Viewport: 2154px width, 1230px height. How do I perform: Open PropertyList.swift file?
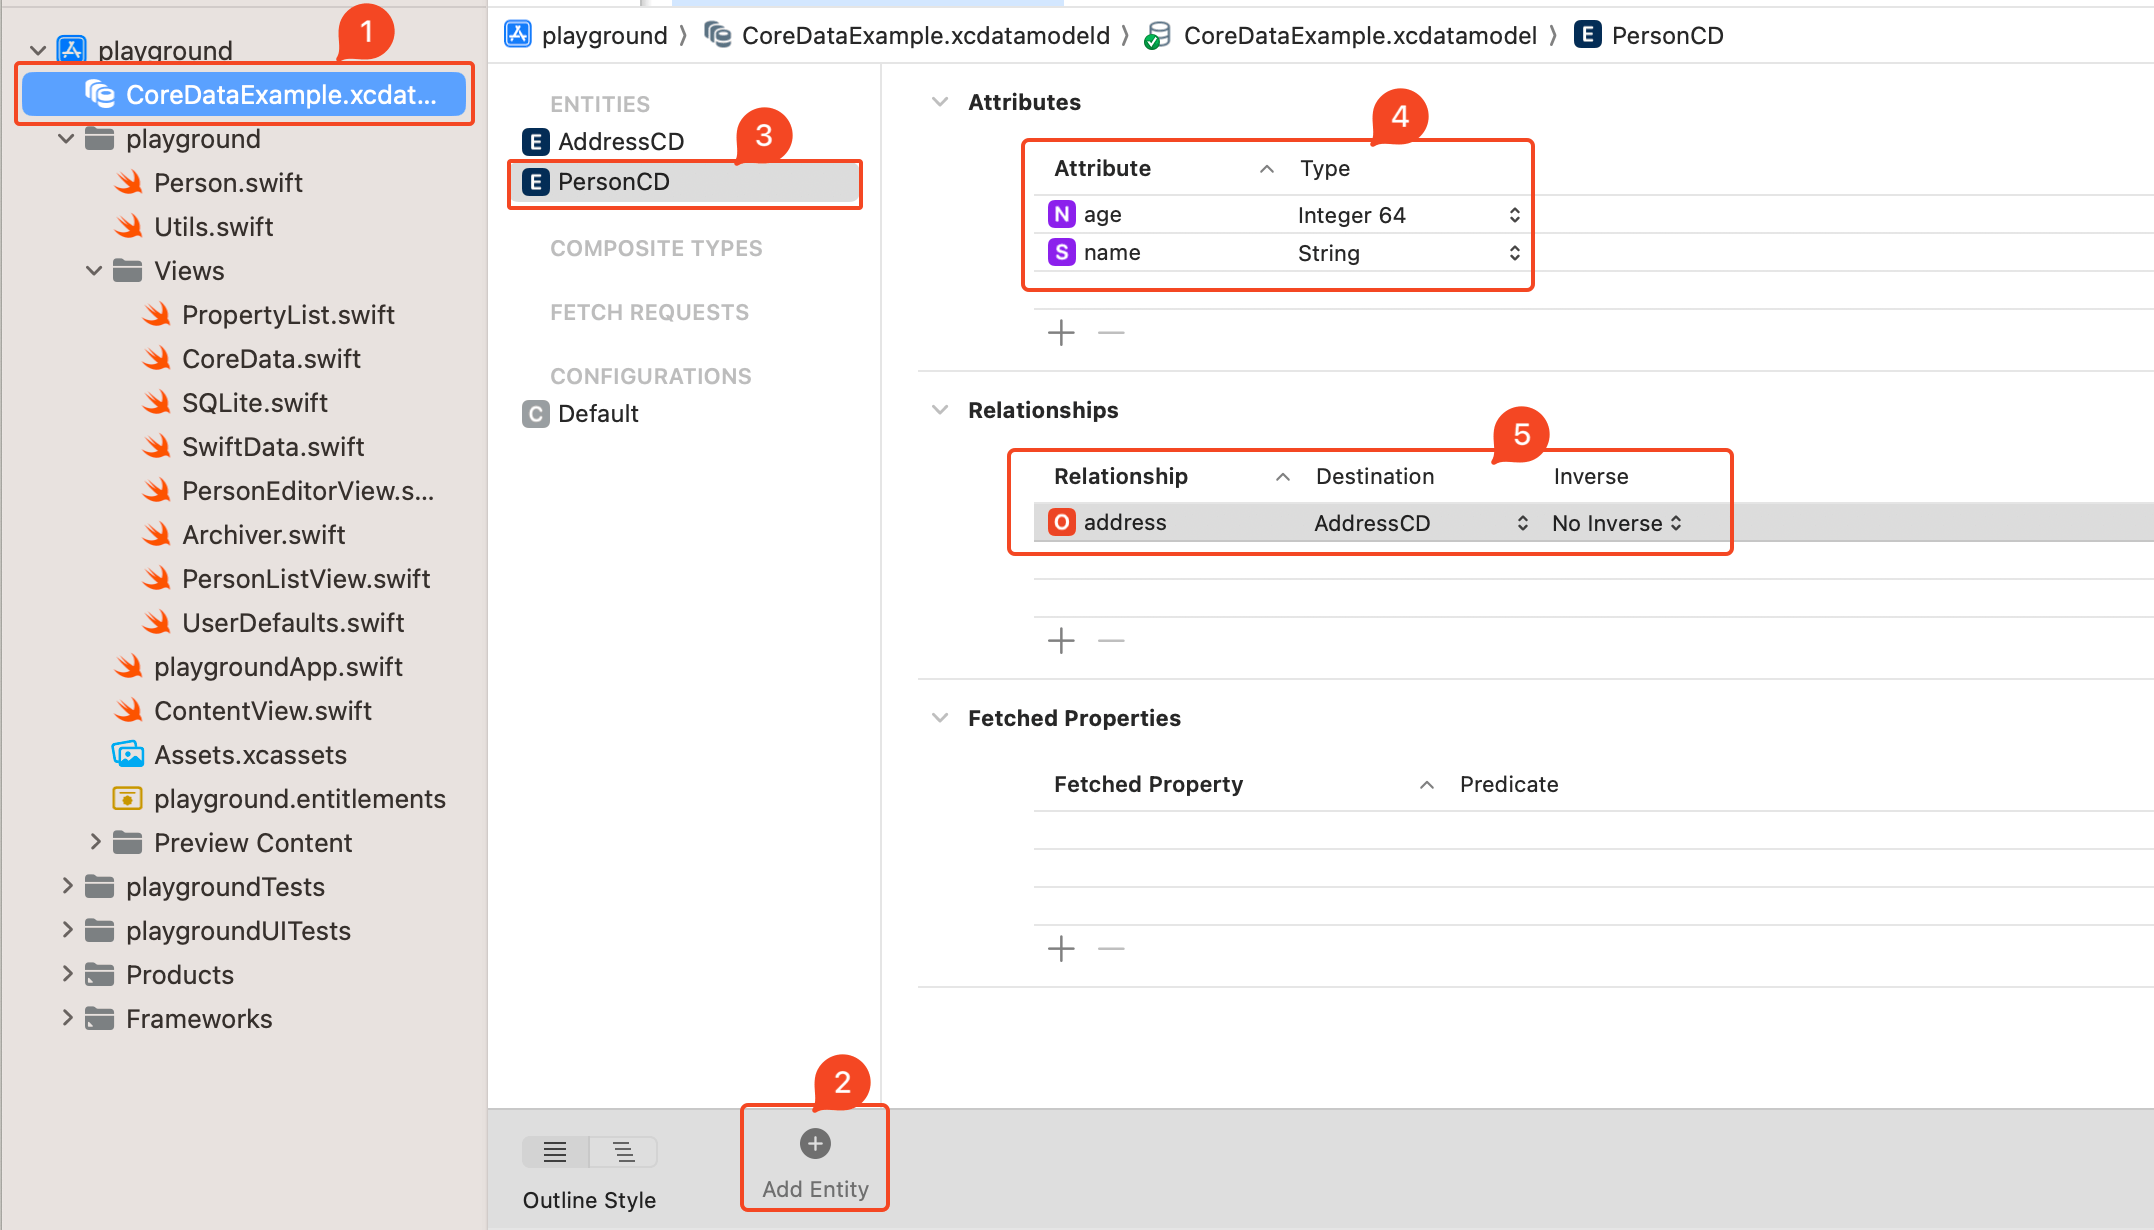tap(288, 315)
